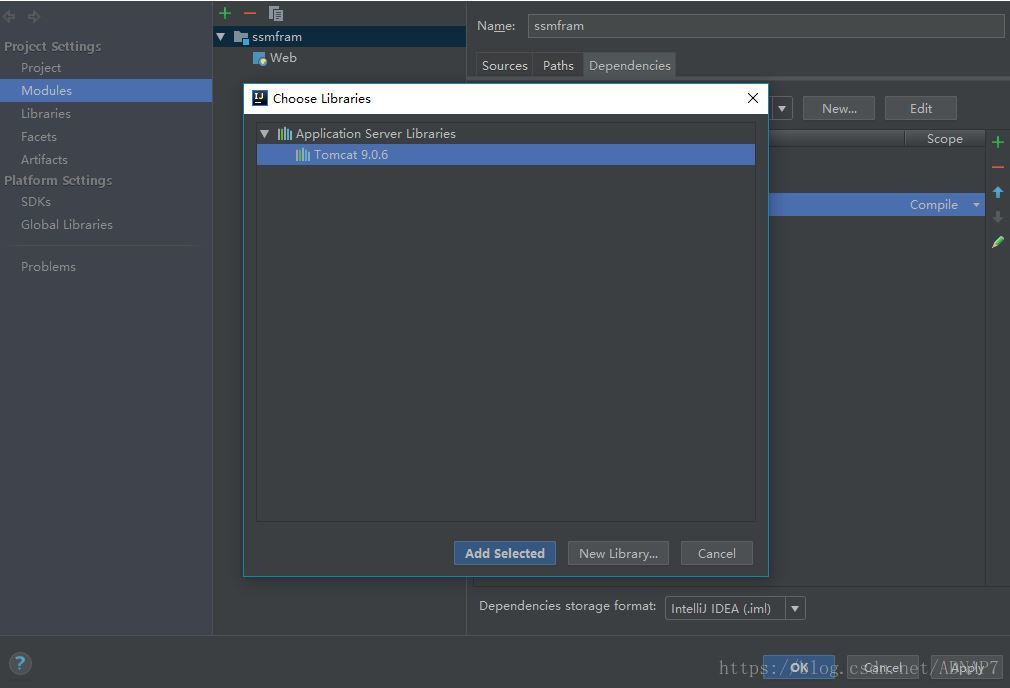The width and height of the screenshot is (1010, 688).
Task: Click Cancel in Project Structure window
Action: click(x=882, y=667)
